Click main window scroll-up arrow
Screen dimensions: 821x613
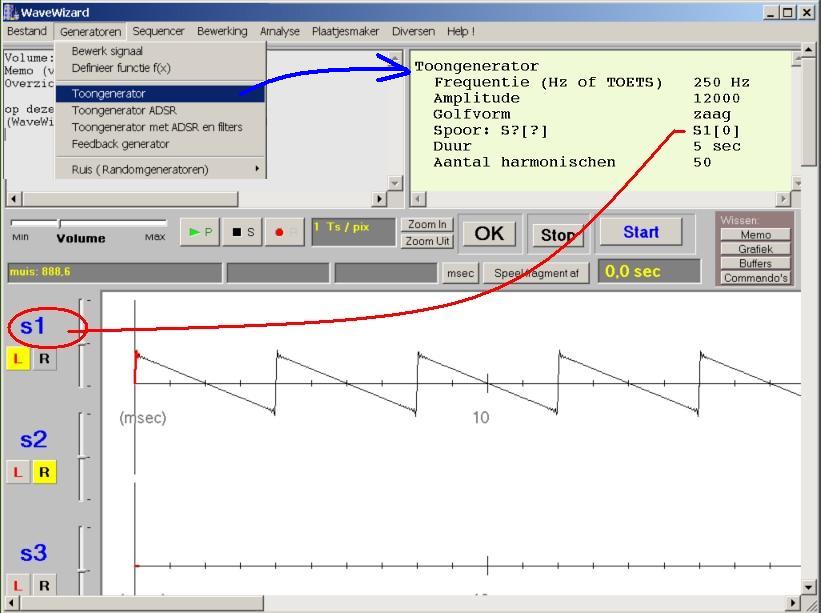[x=809, y=50]
